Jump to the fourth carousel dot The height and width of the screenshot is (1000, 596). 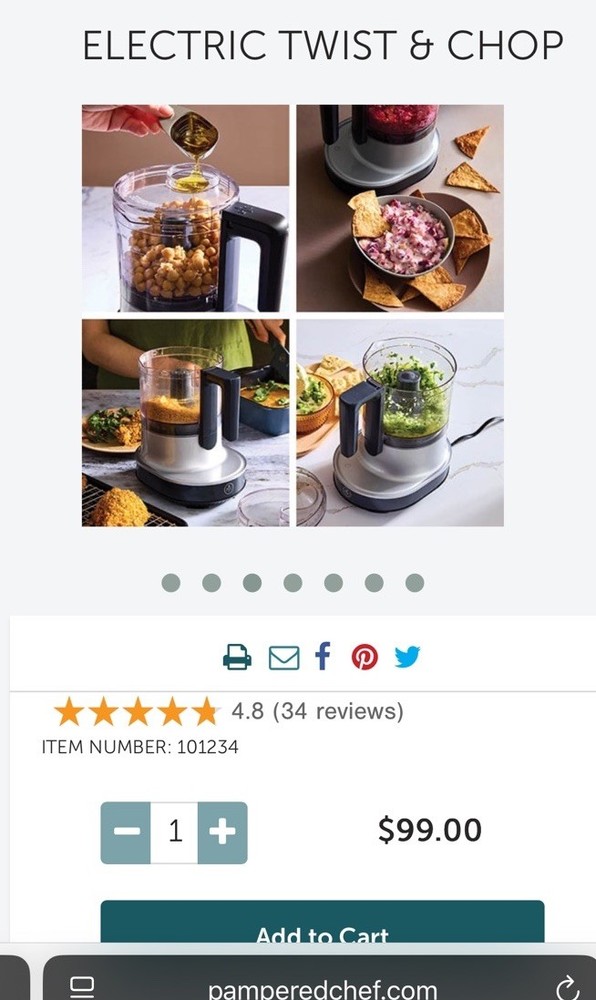click(x=293, y=582)
